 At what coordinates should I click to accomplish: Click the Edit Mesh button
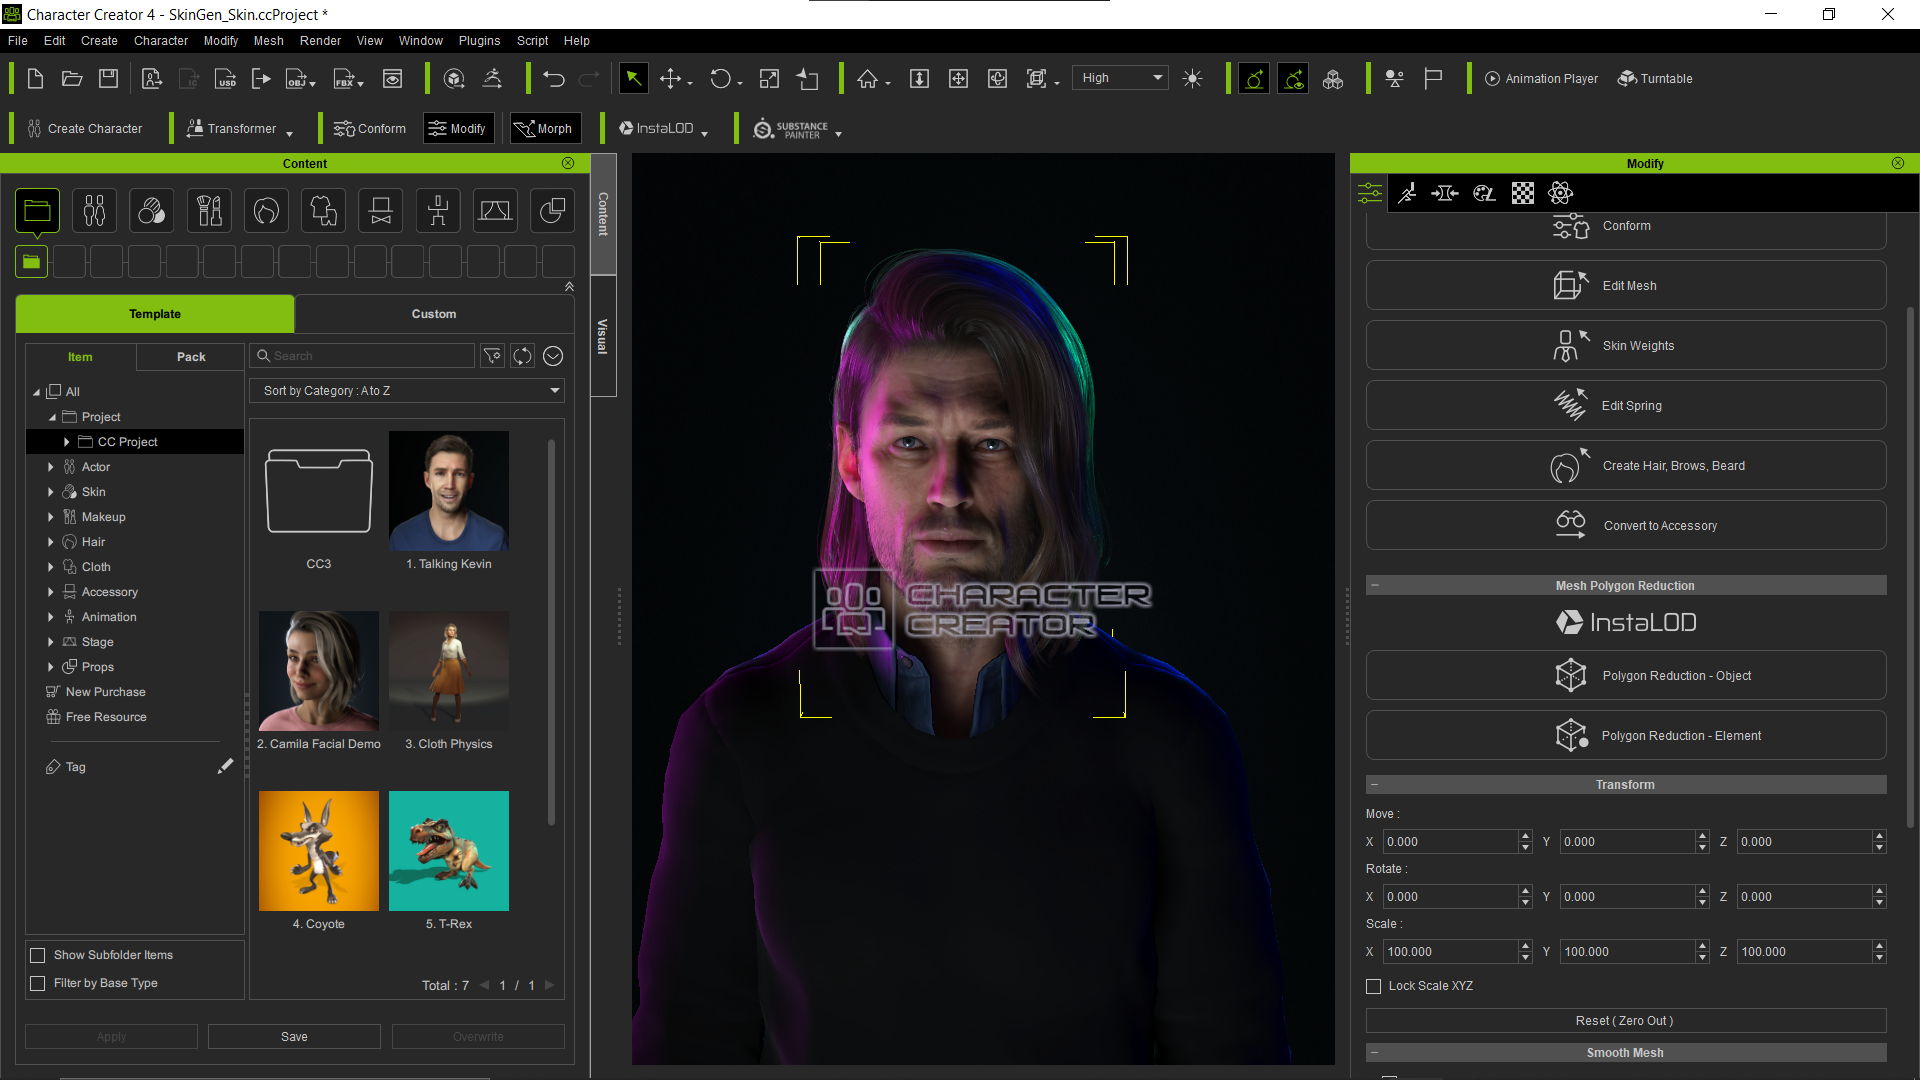(x=1626, y=286)
